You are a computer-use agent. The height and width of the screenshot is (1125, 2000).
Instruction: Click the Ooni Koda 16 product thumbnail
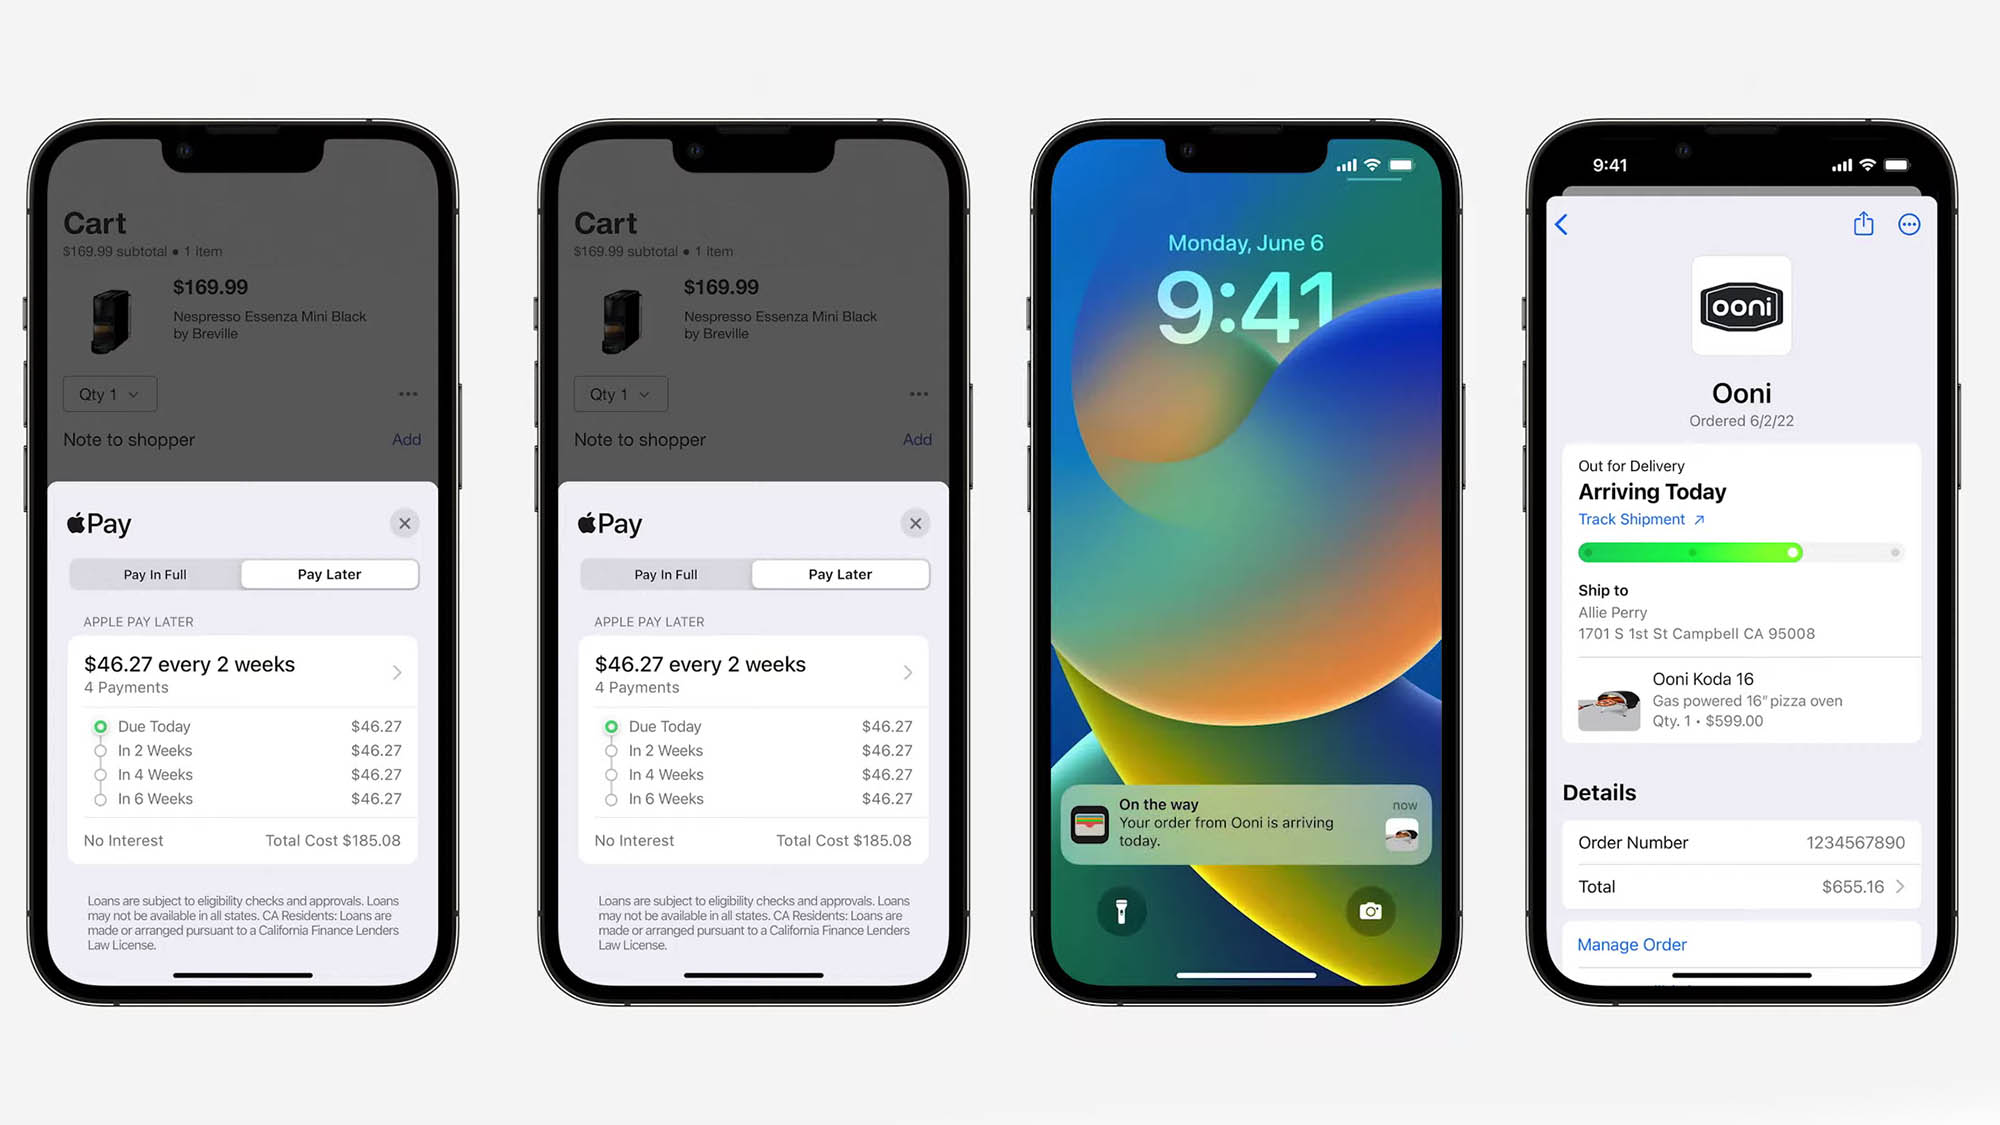tap(1610, 701)
